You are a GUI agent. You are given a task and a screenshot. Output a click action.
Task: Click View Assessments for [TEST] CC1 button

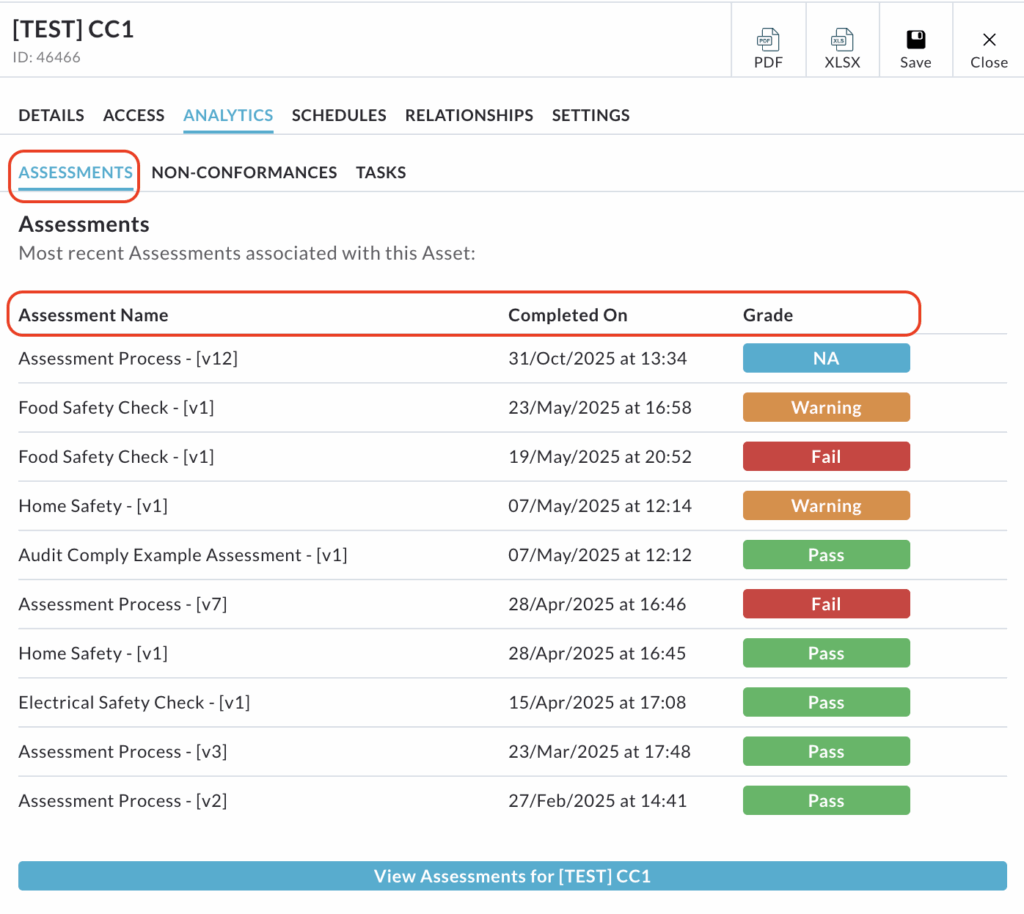tap(512, 876)
